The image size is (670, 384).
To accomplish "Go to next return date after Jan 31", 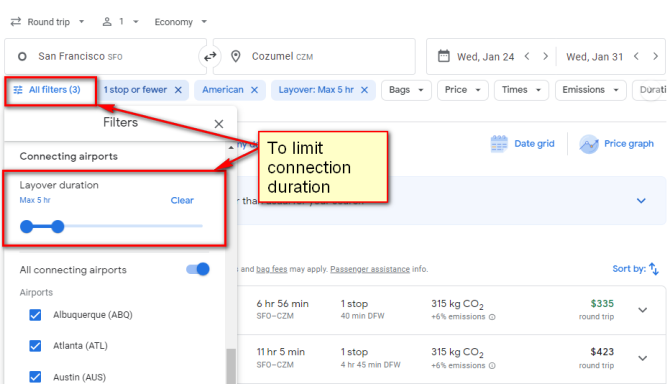I will pyautogui.click(x=655, y=56).
